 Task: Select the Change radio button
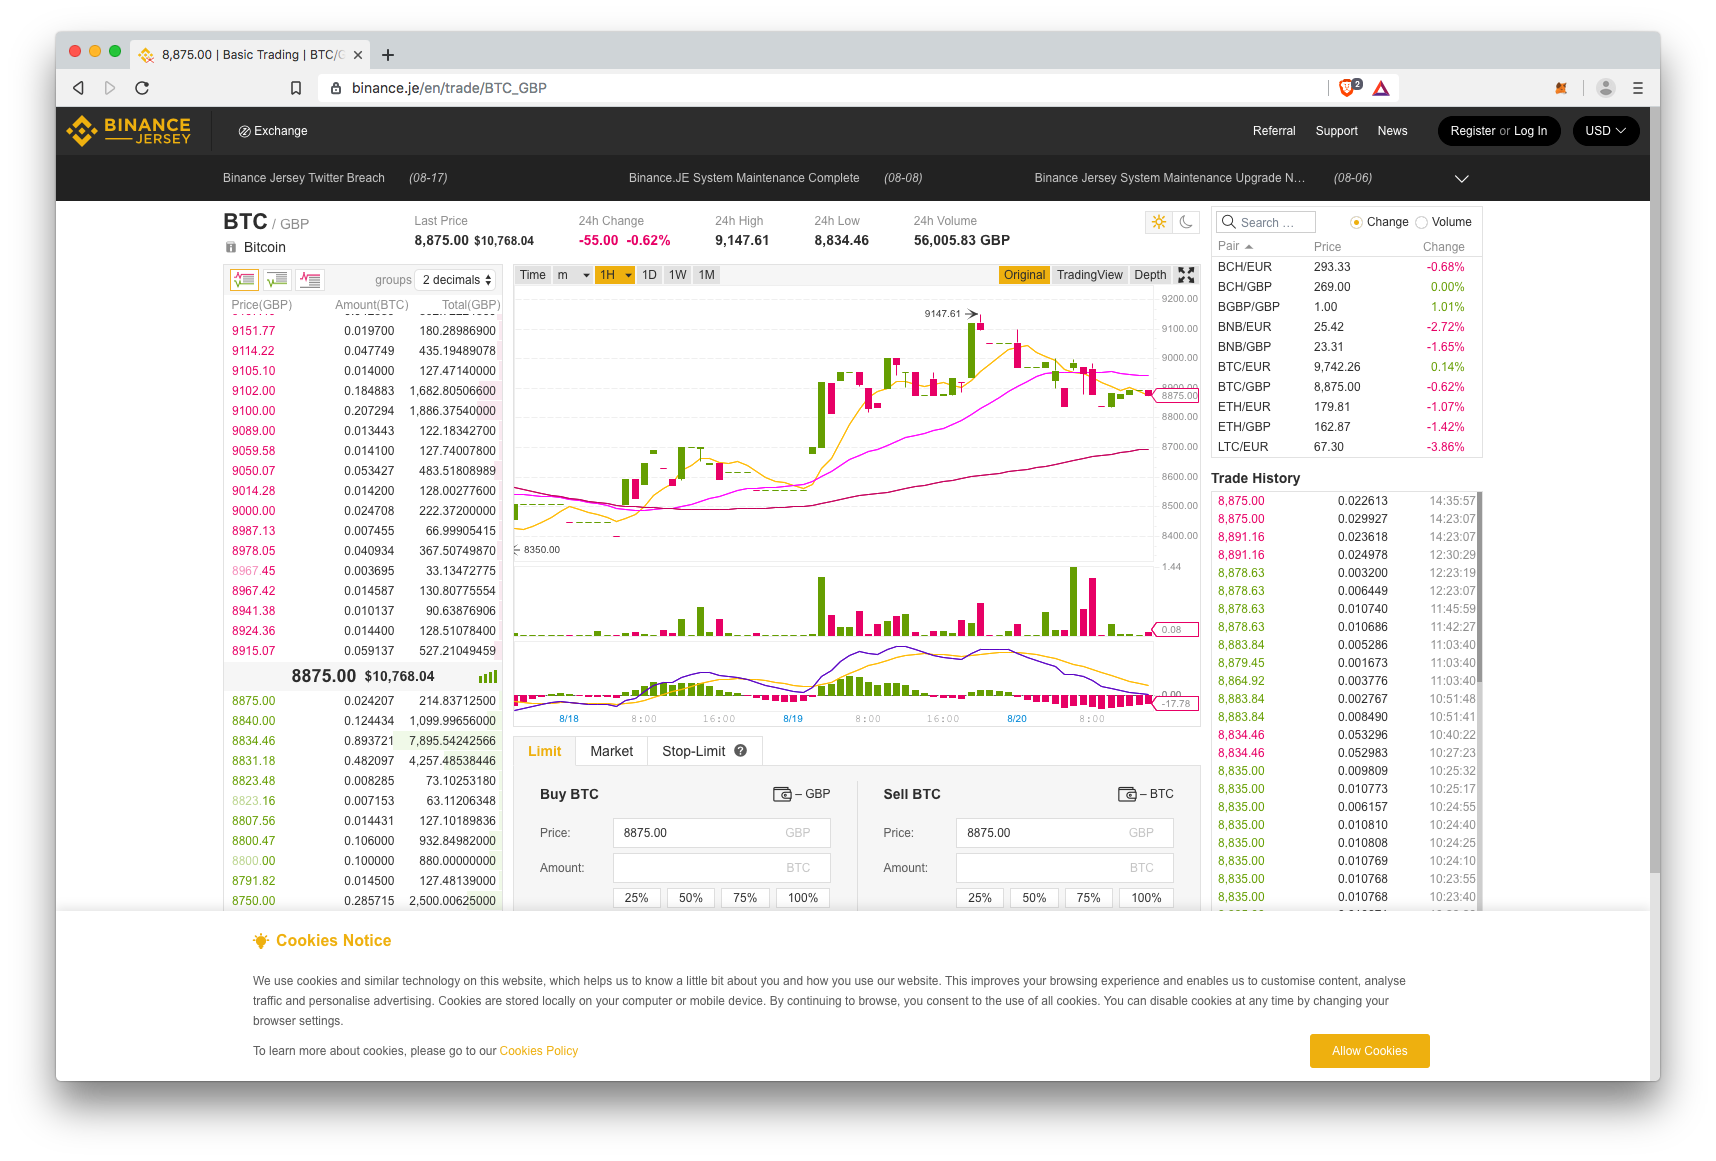tap(1356, 222)
